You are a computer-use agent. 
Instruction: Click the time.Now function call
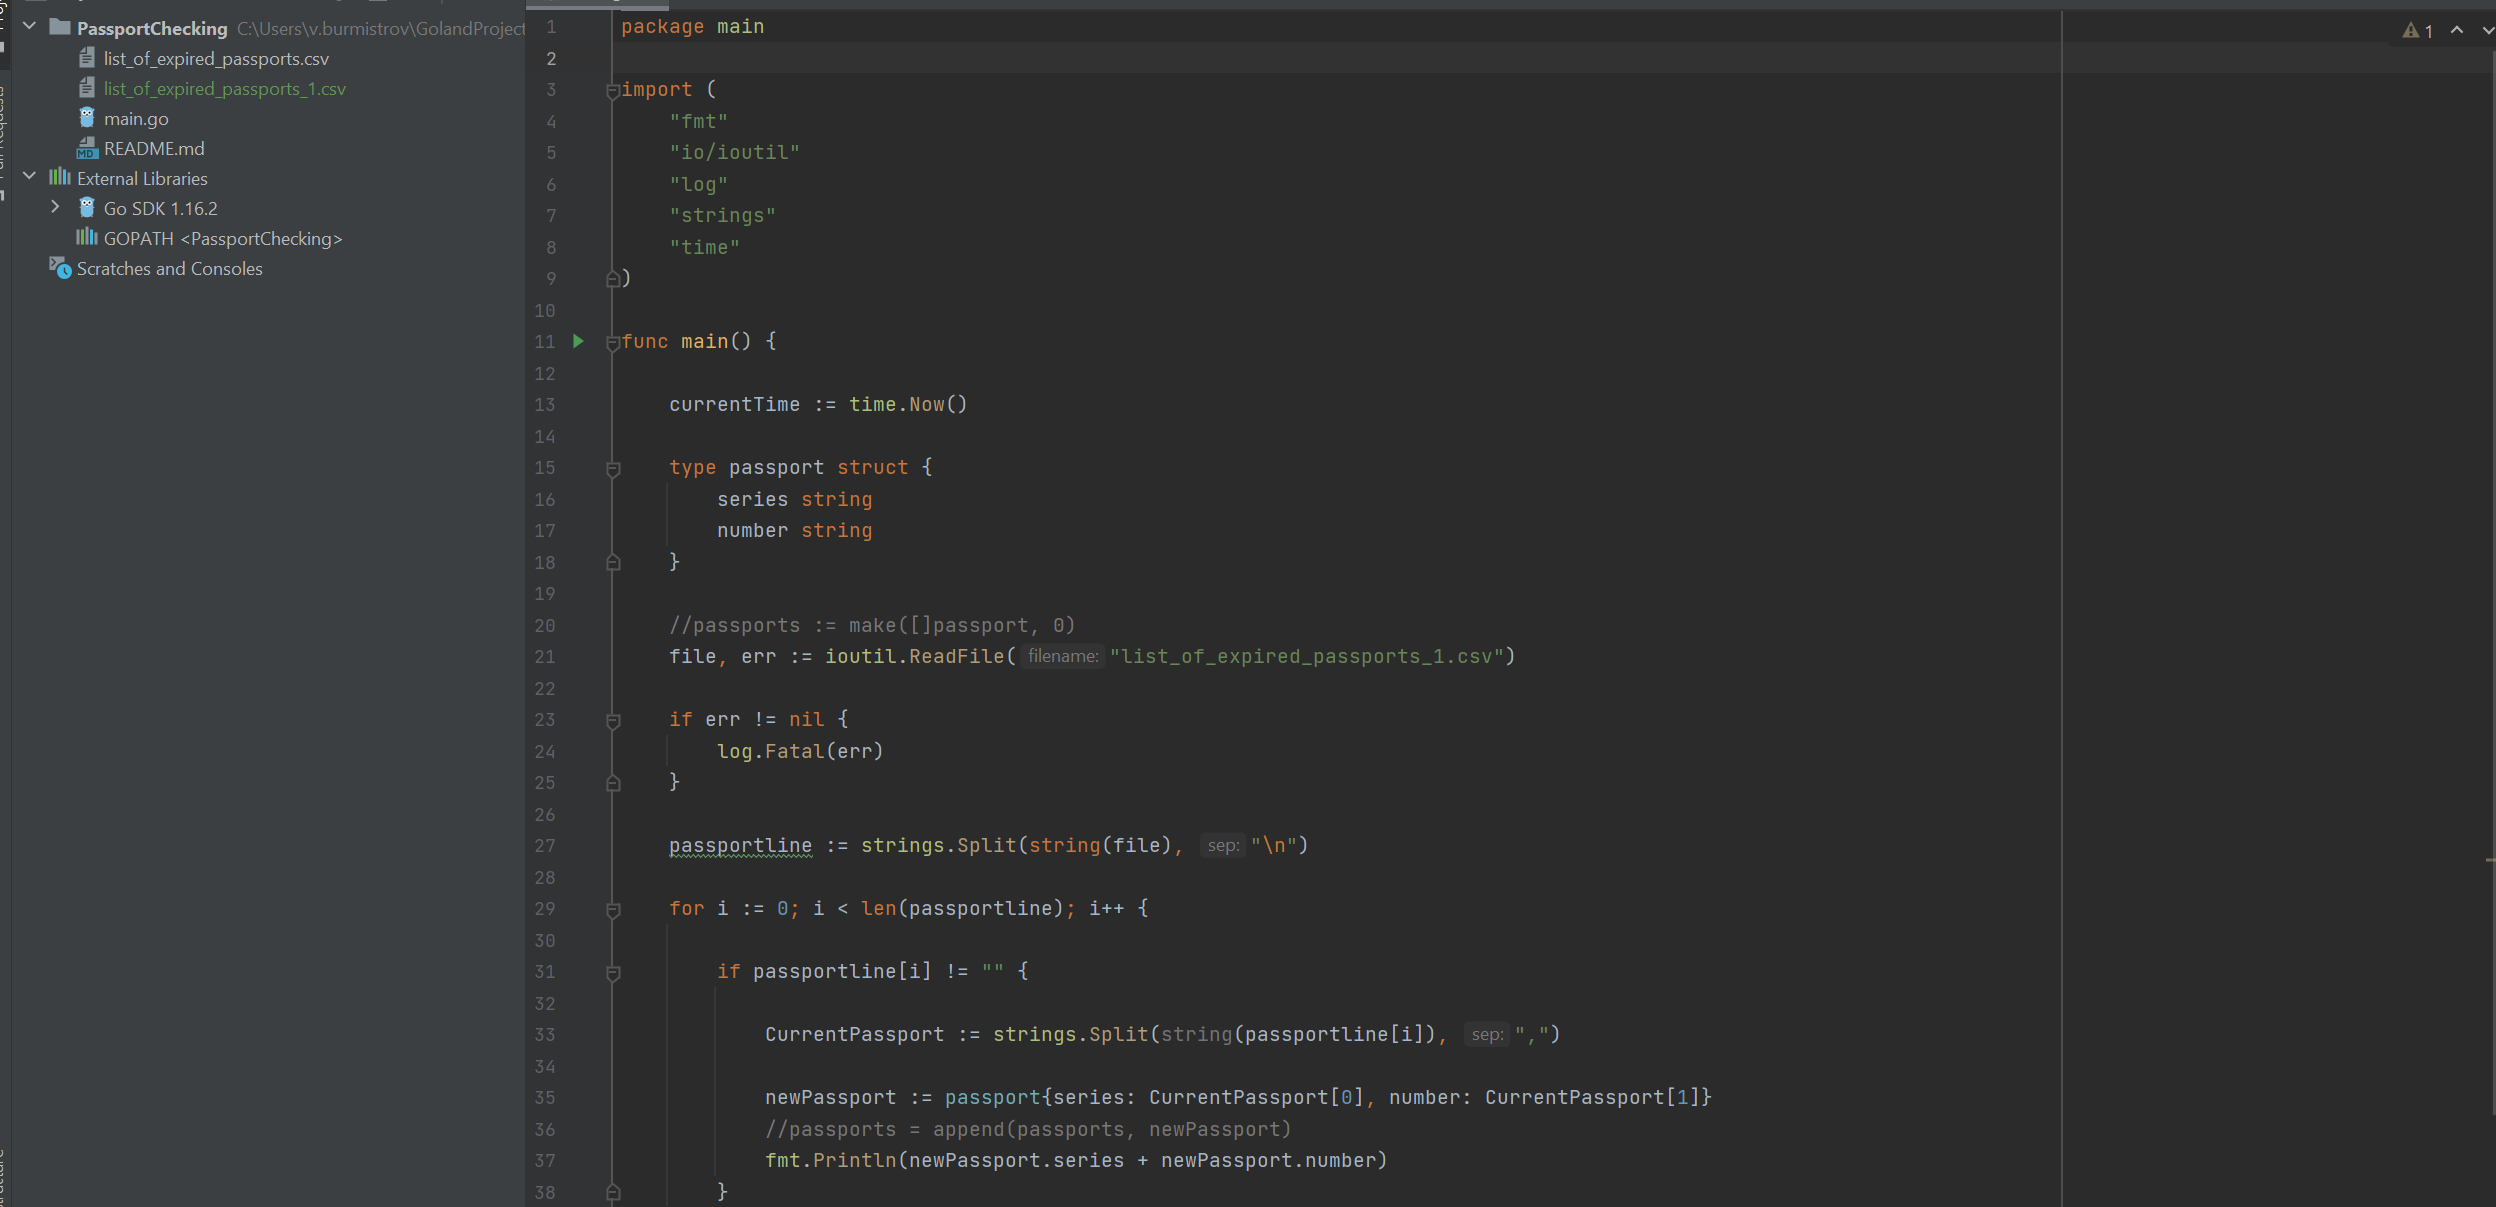point(925,405)
